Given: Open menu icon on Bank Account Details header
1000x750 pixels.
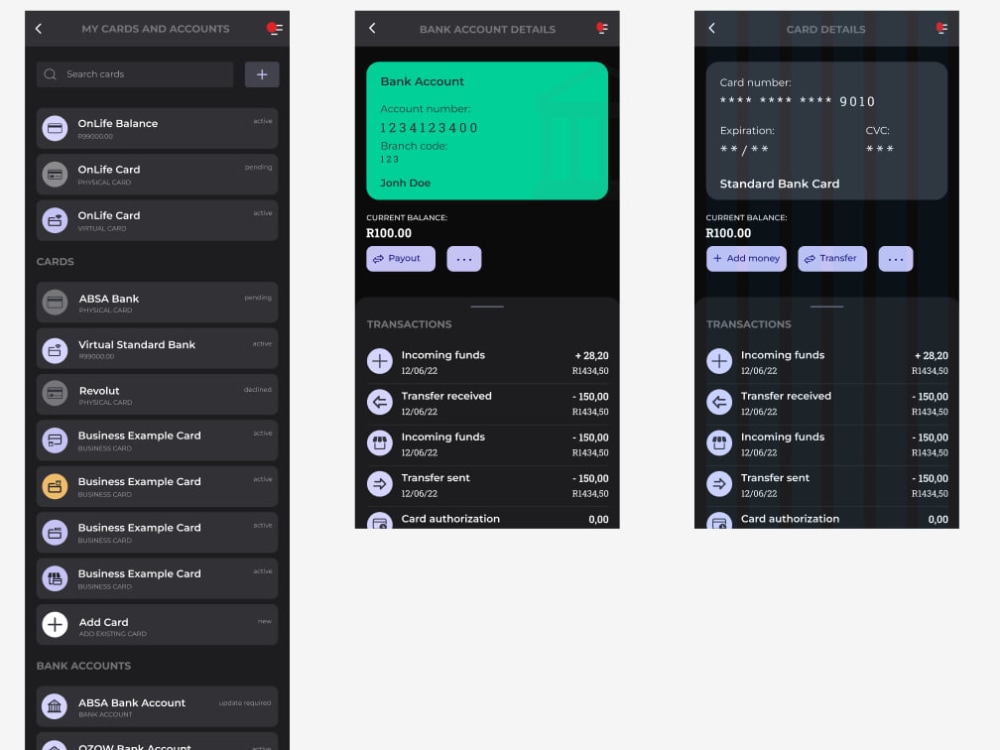Looking at the screenshot, I should click(x=602, y=28).
